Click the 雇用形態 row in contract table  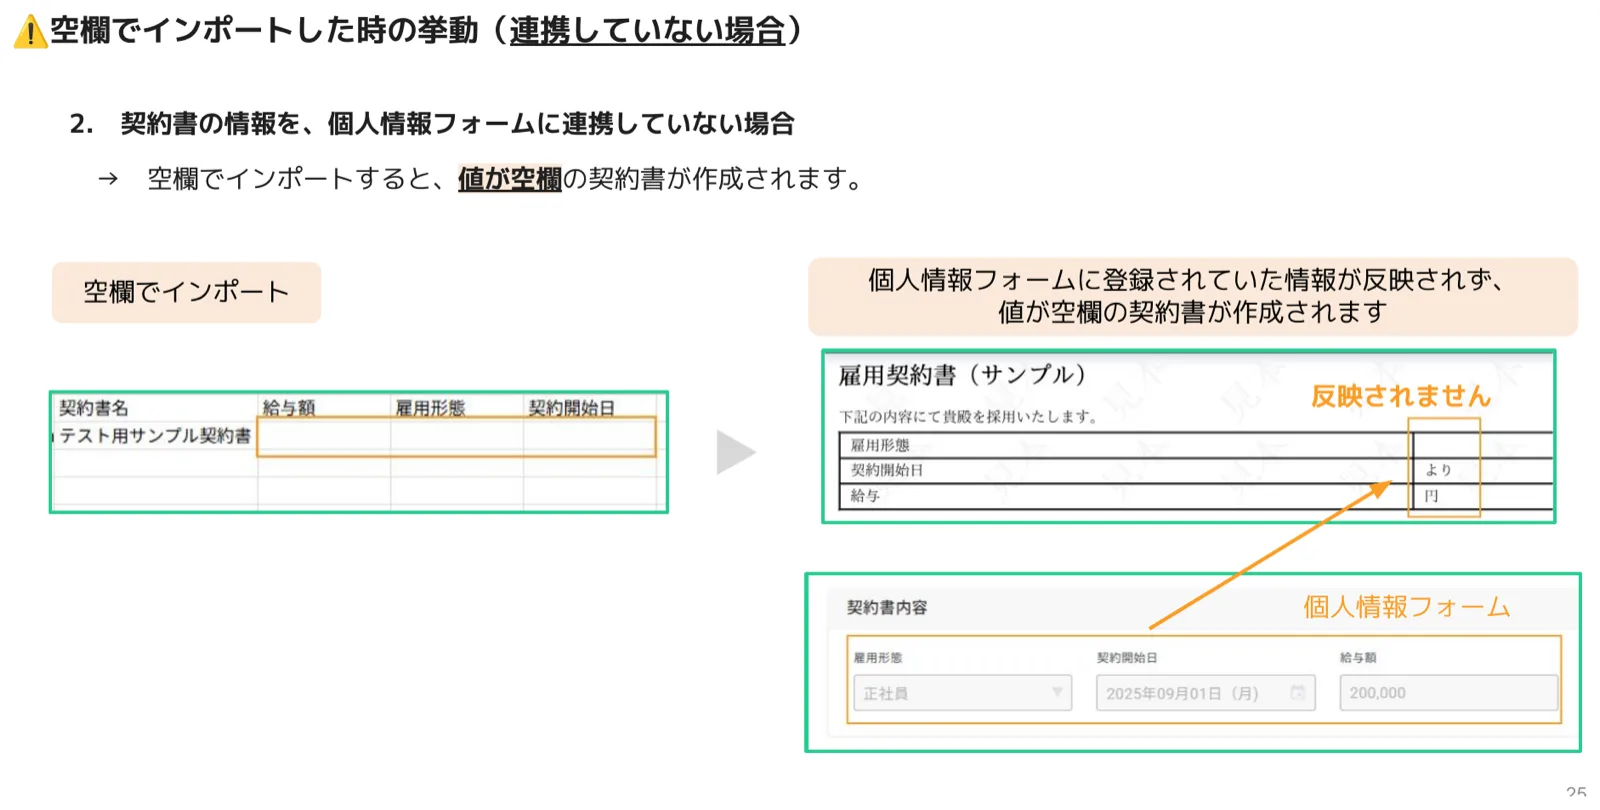coord(1195,445)
